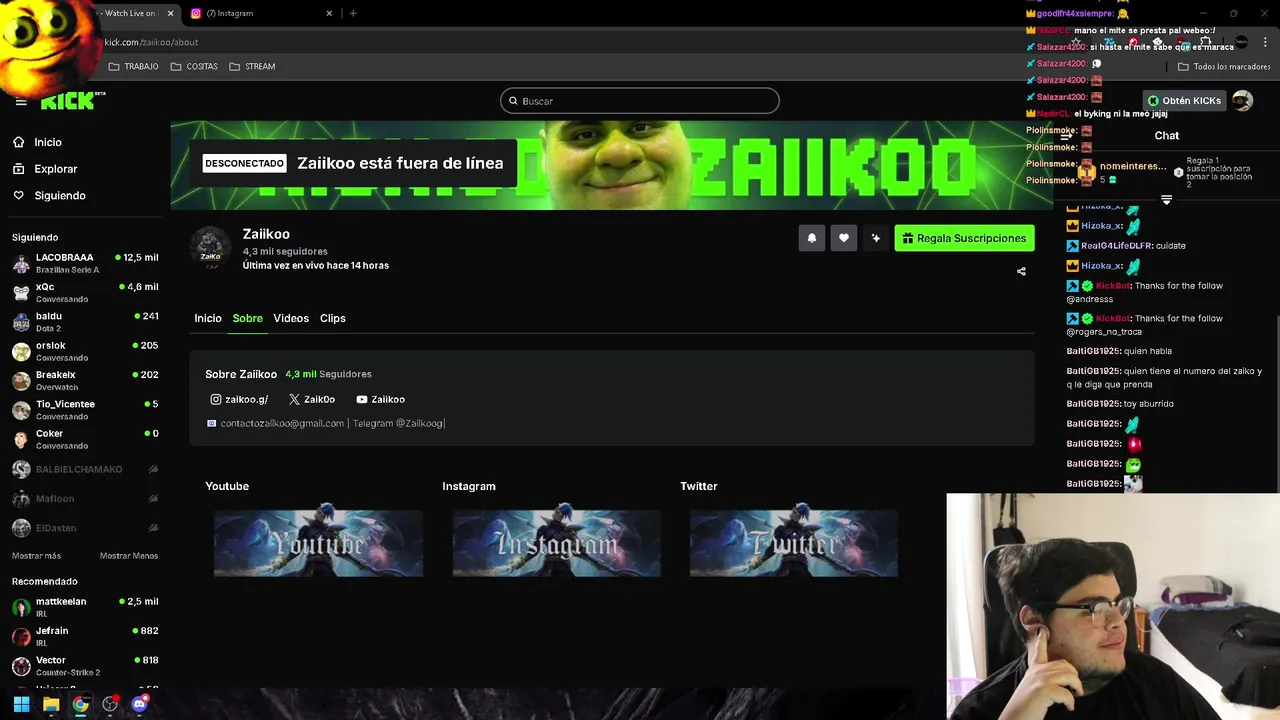
Task: Open a new browser tab
Action: pyautogui.click(x=353, y=13)
